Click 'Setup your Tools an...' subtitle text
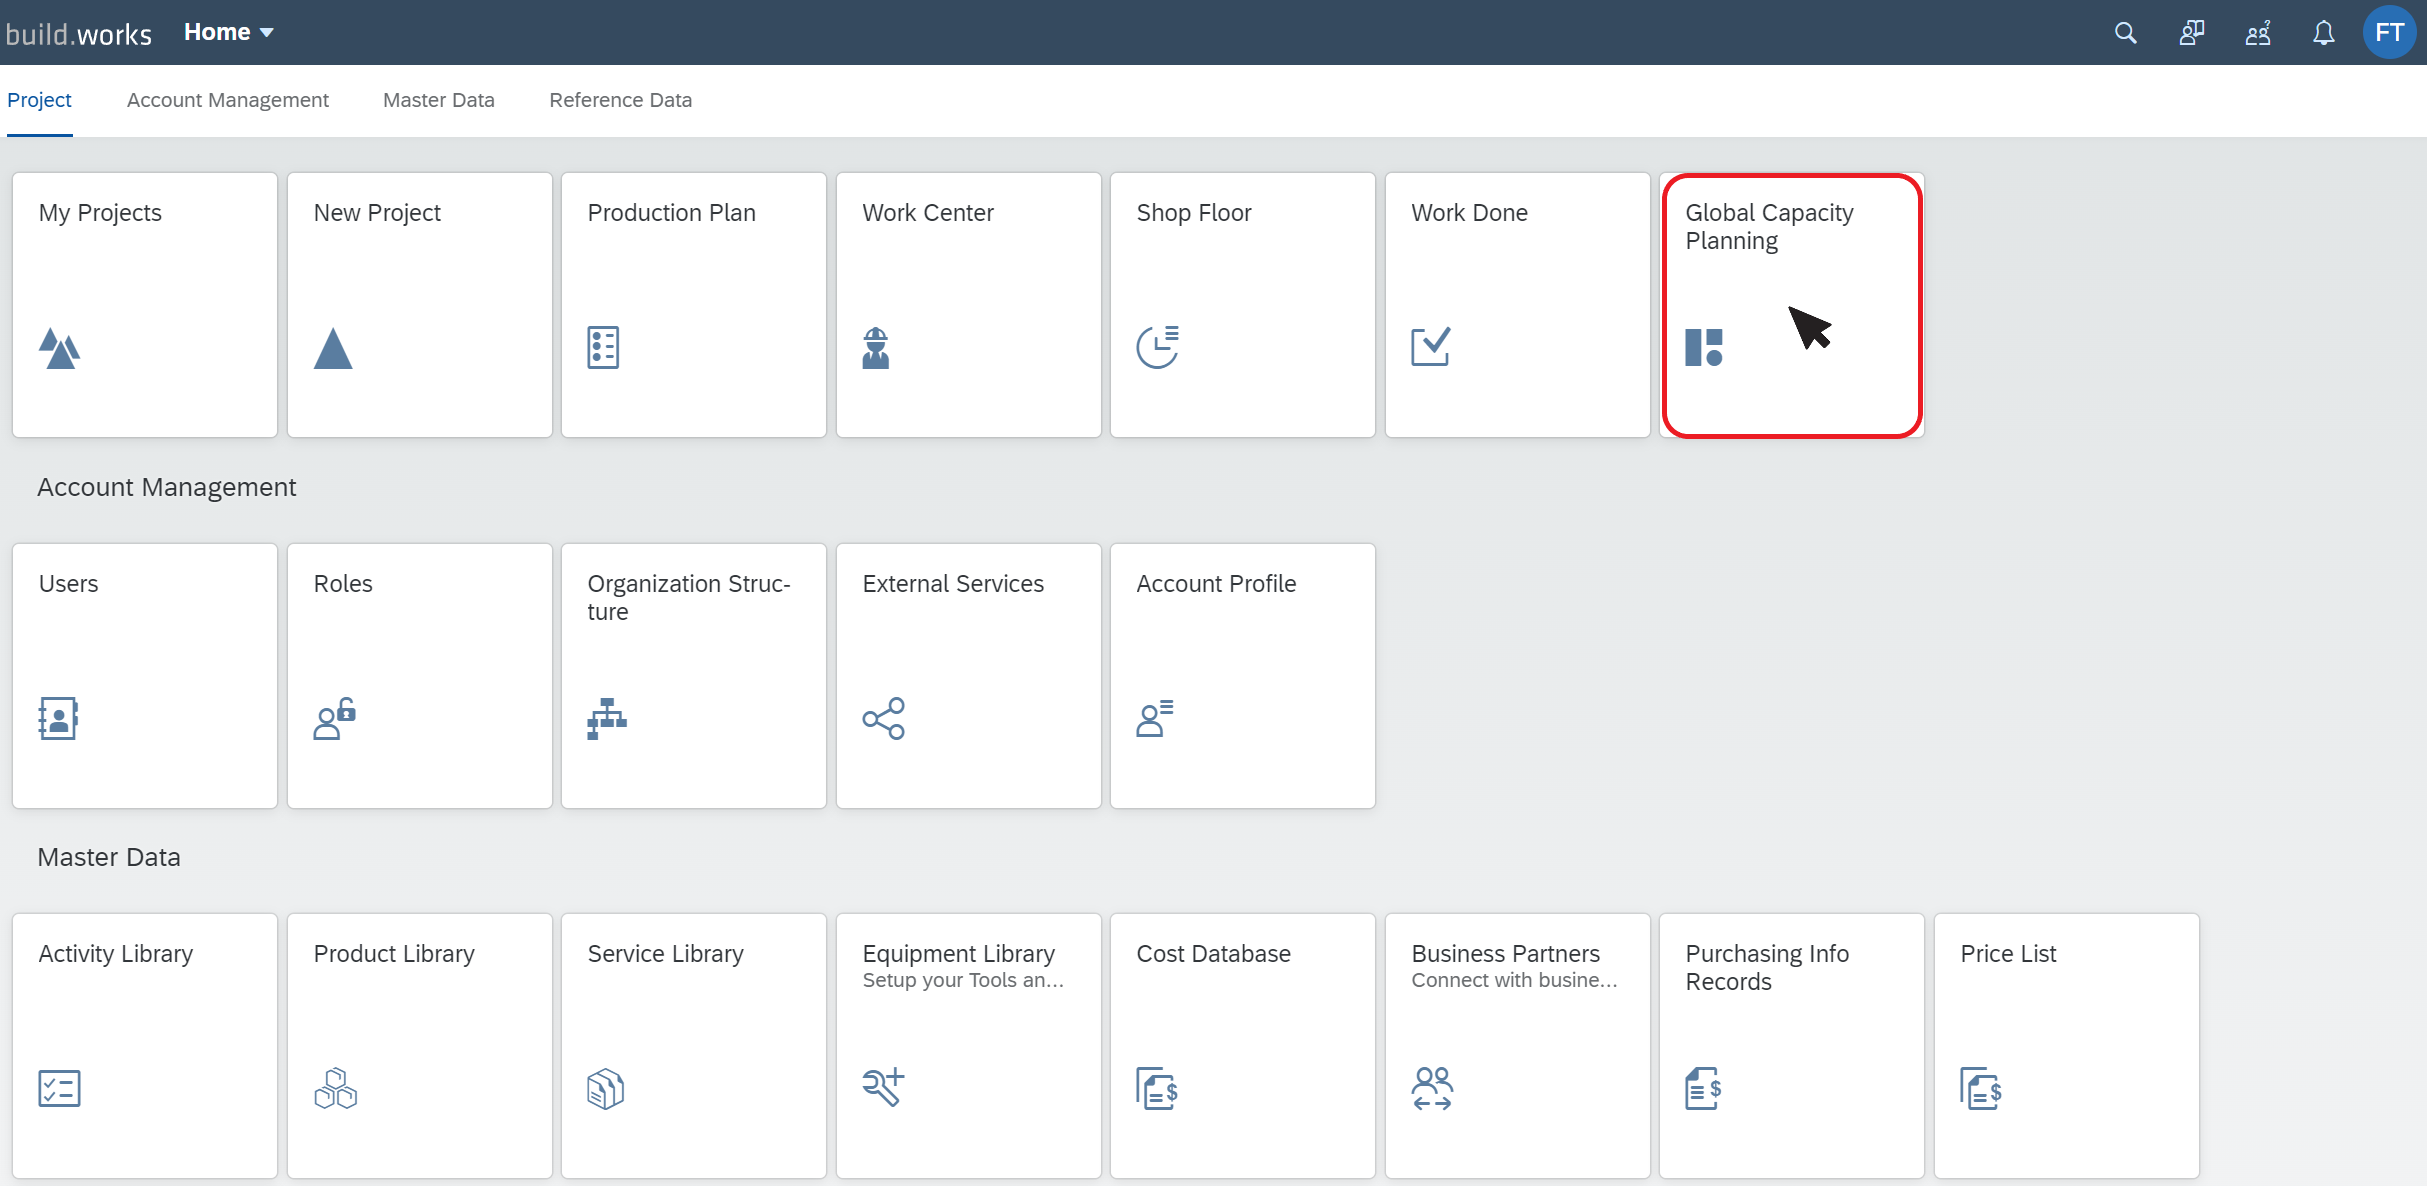The width and height of the screenshot is (2427, 1186). (x=963, y=981)
